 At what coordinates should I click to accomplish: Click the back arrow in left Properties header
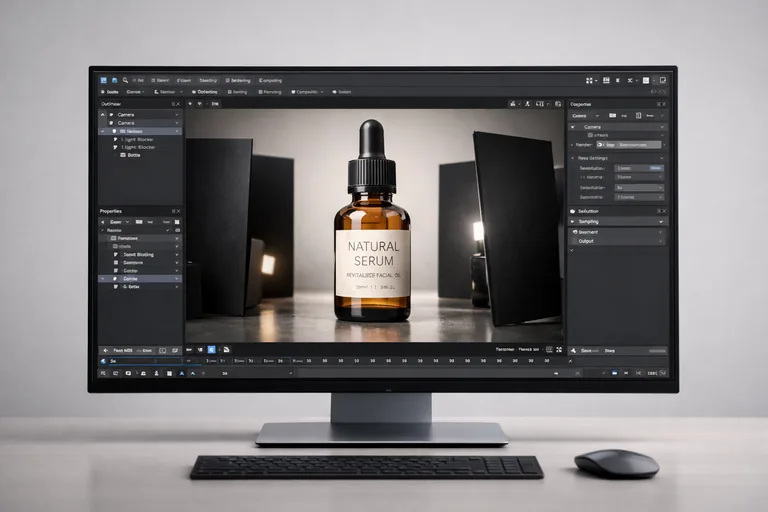pyautogui.click(x=103, y=222)
